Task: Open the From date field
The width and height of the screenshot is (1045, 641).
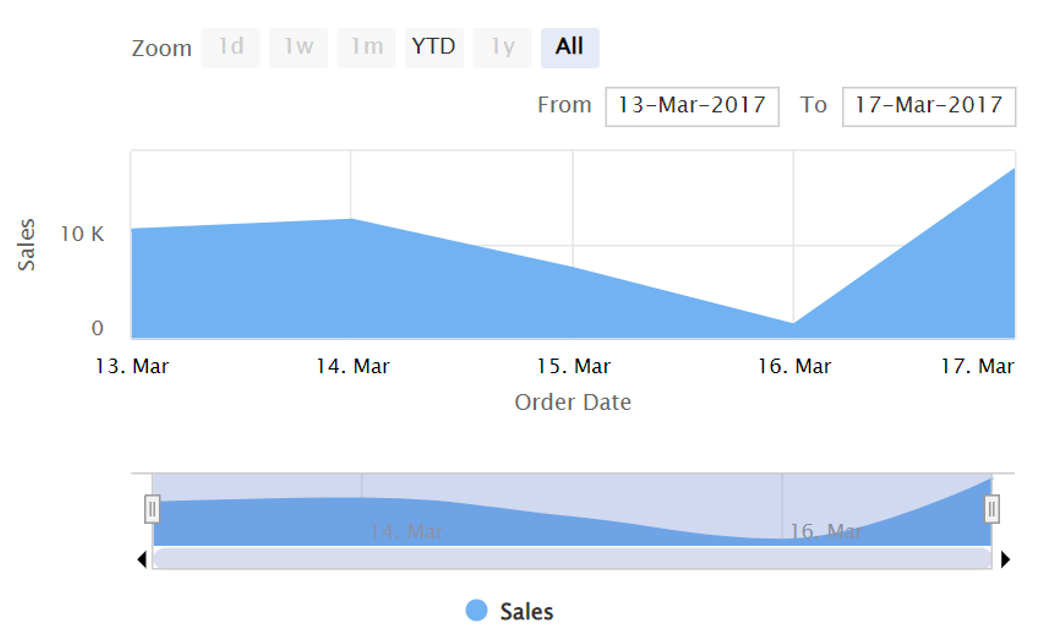Action: (x=690, y=104)
